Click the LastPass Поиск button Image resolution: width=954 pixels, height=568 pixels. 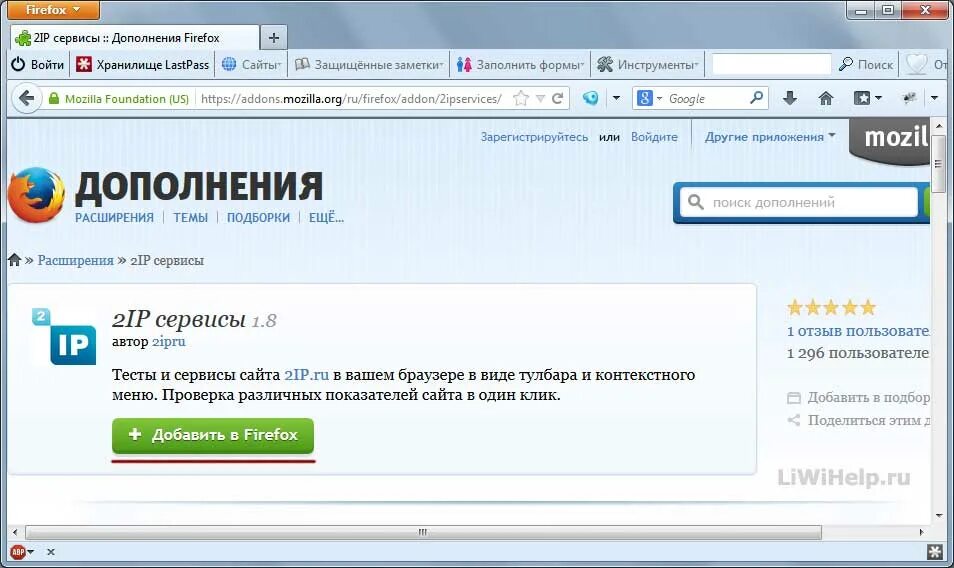click(x=866, y=64)
